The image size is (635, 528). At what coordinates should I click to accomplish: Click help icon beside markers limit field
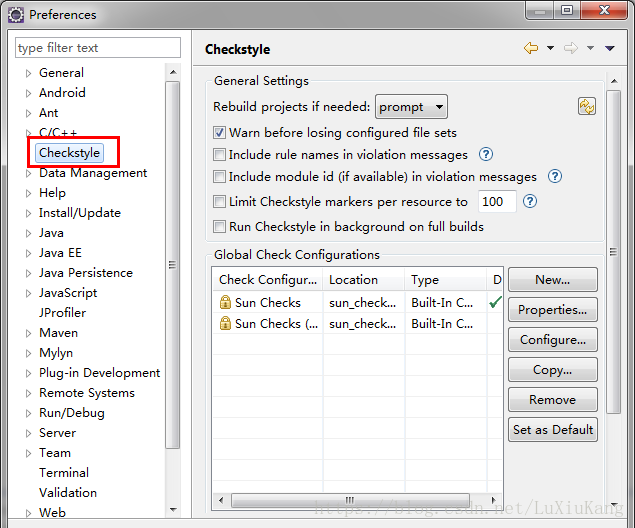pos(530,201)
